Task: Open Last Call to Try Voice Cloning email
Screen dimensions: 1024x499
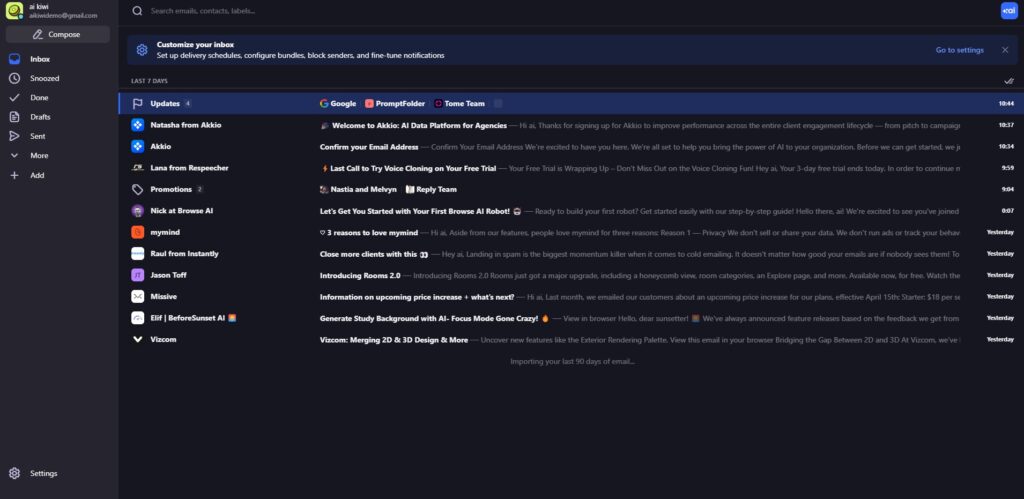Action: point(571,168)
